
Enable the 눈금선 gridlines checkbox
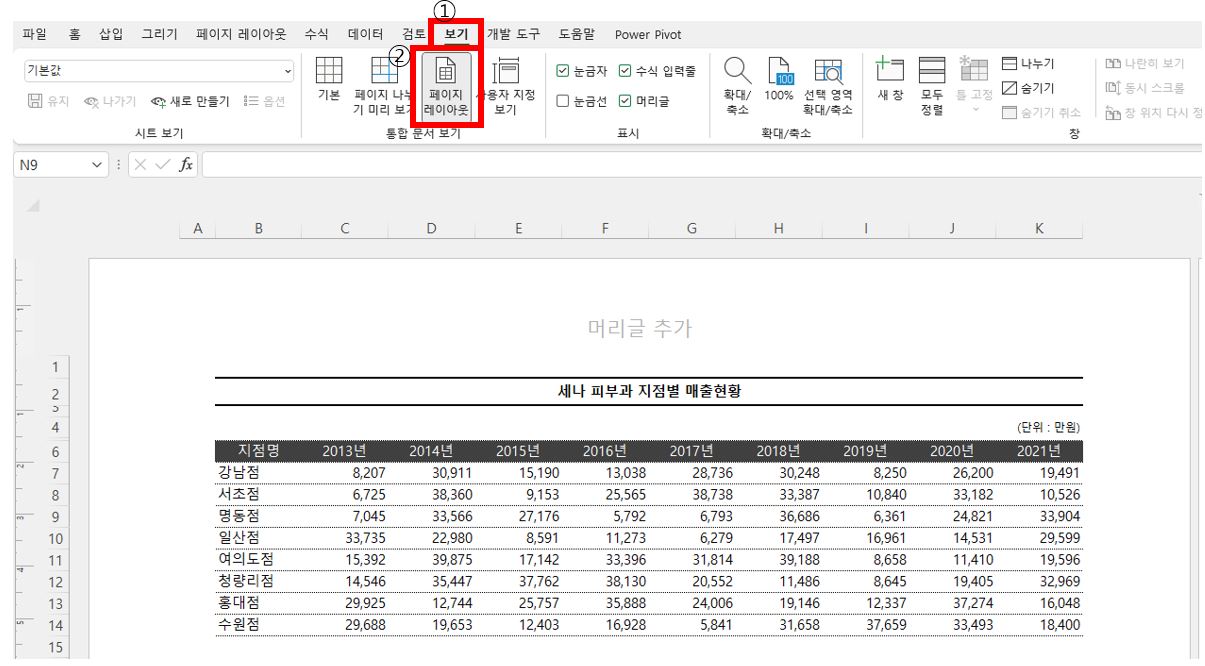coord(562,101)
